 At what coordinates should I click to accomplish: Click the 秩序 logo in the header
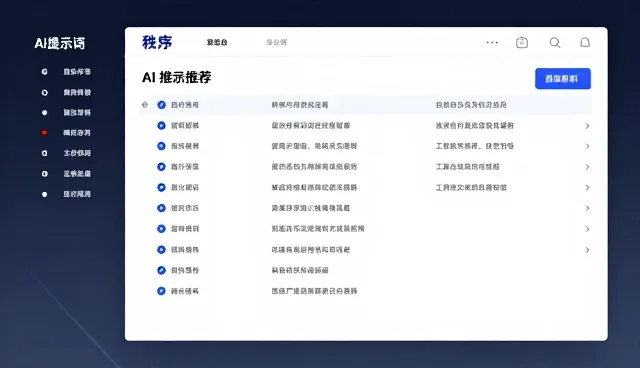157,42
